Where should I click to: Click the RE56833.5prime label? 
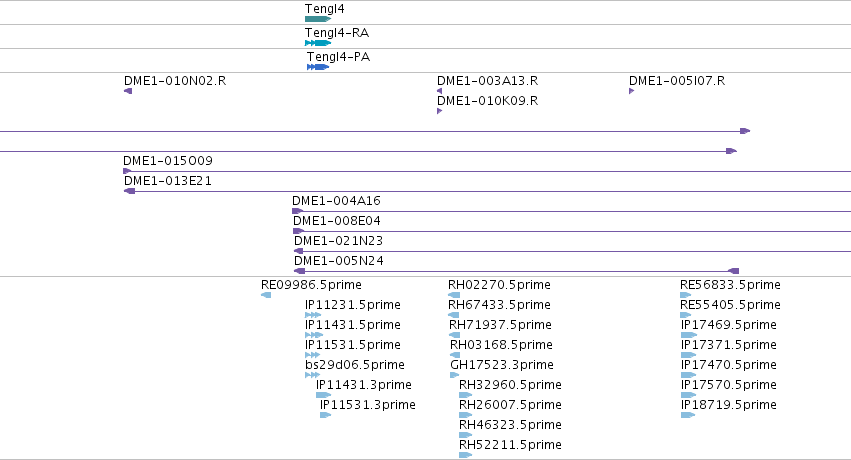click(x=730, y=285)
